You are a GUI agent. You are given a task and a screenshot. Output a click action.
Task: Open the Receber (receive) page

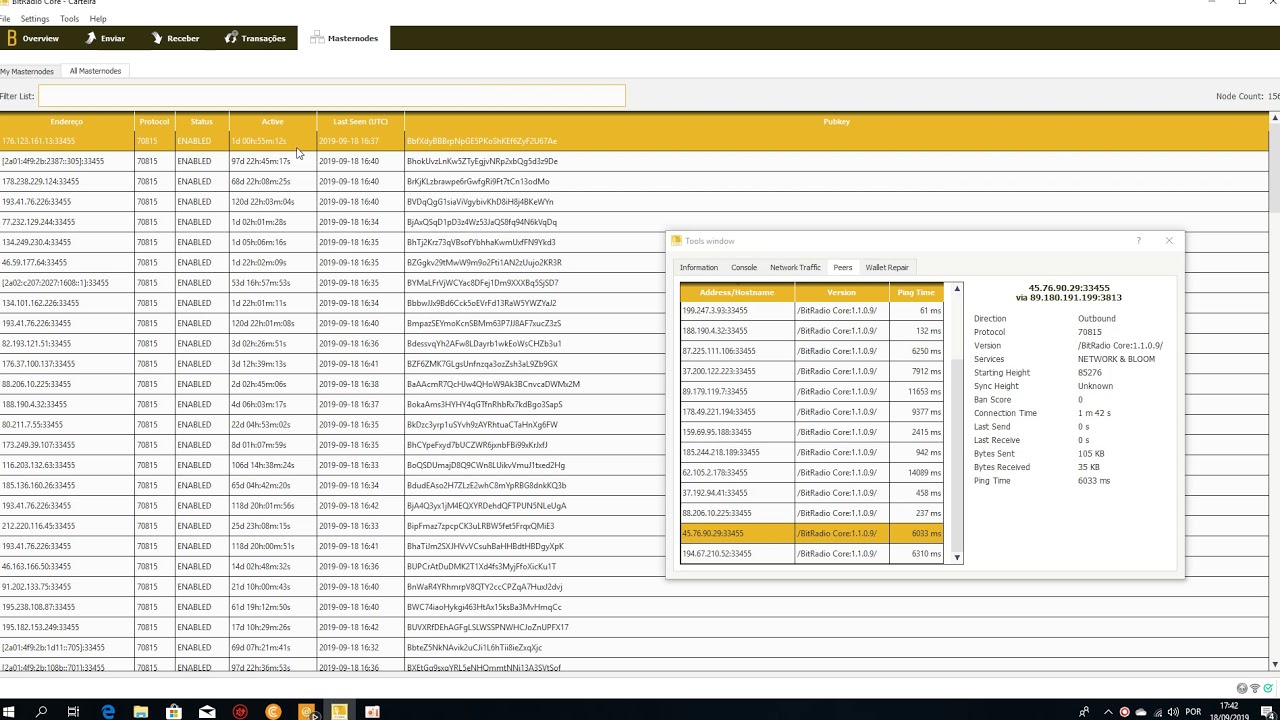click(x=175, y=38)
